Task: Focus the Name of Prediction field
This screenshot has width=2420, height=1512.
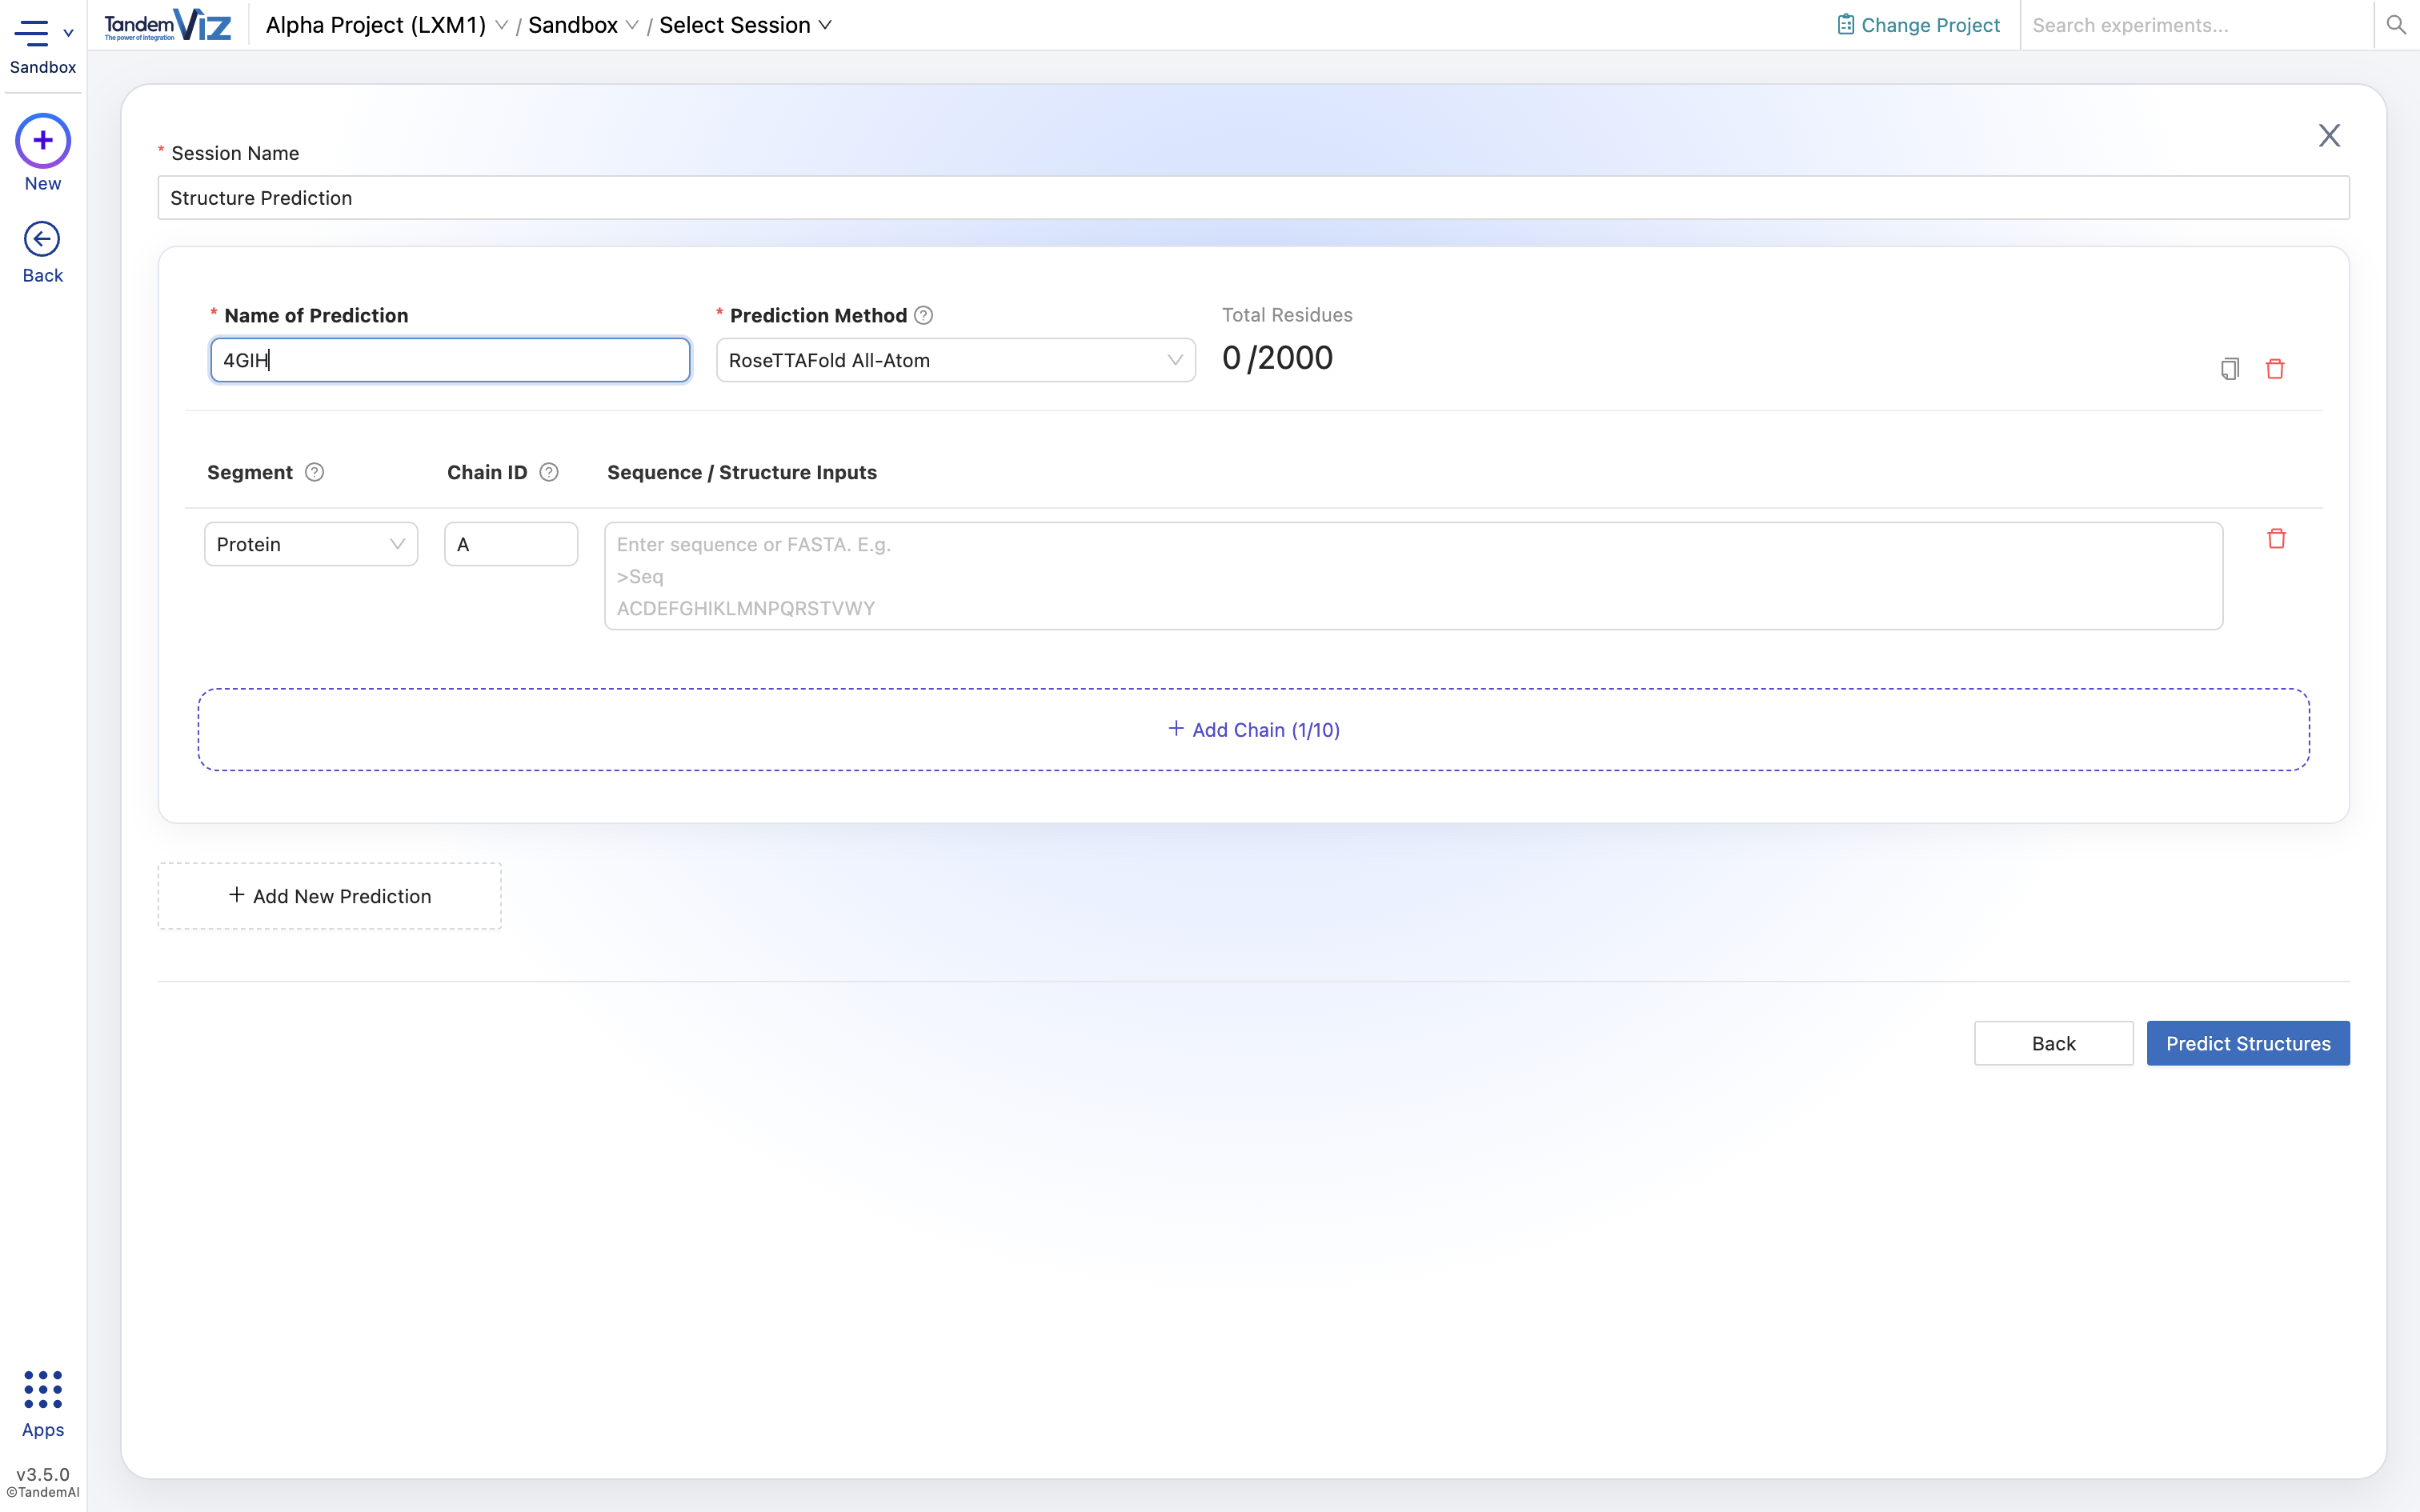Action: pyautogui.click(x=450, y=360)
